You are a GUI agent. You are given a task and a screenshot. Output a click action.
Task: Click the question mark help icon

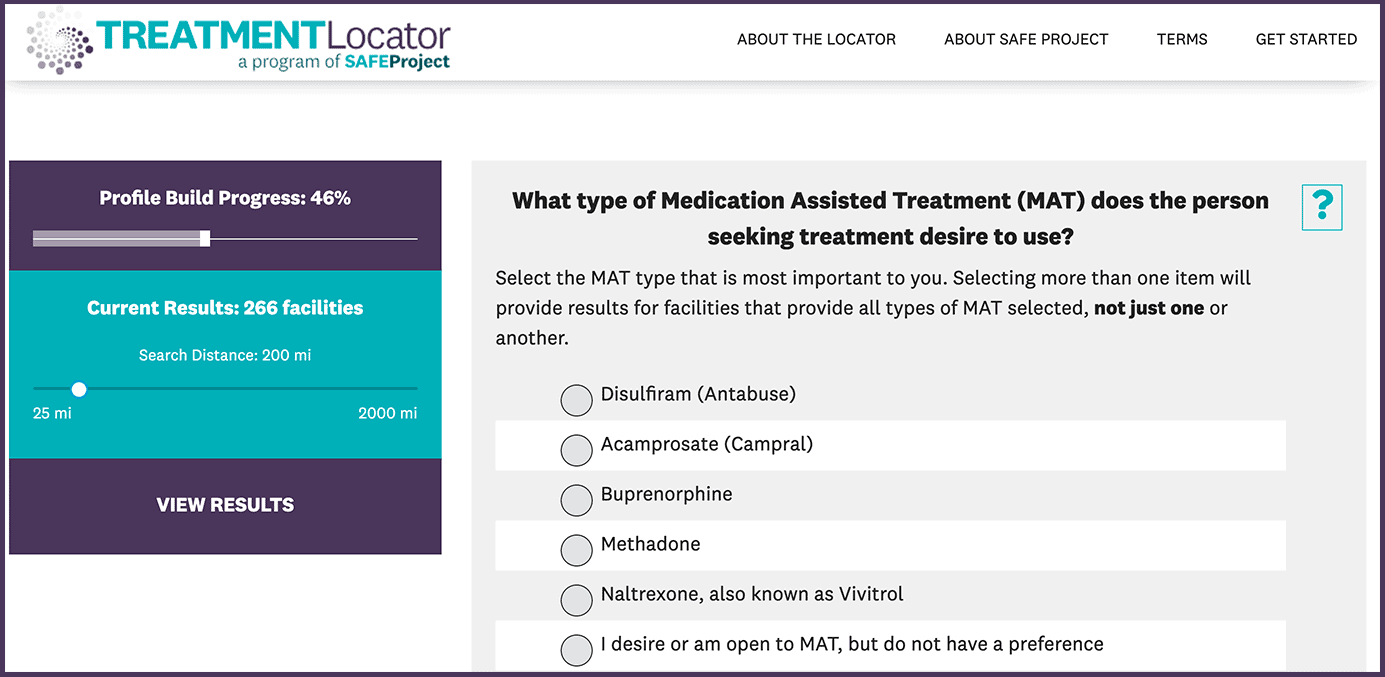click(x=1322, y=207)
